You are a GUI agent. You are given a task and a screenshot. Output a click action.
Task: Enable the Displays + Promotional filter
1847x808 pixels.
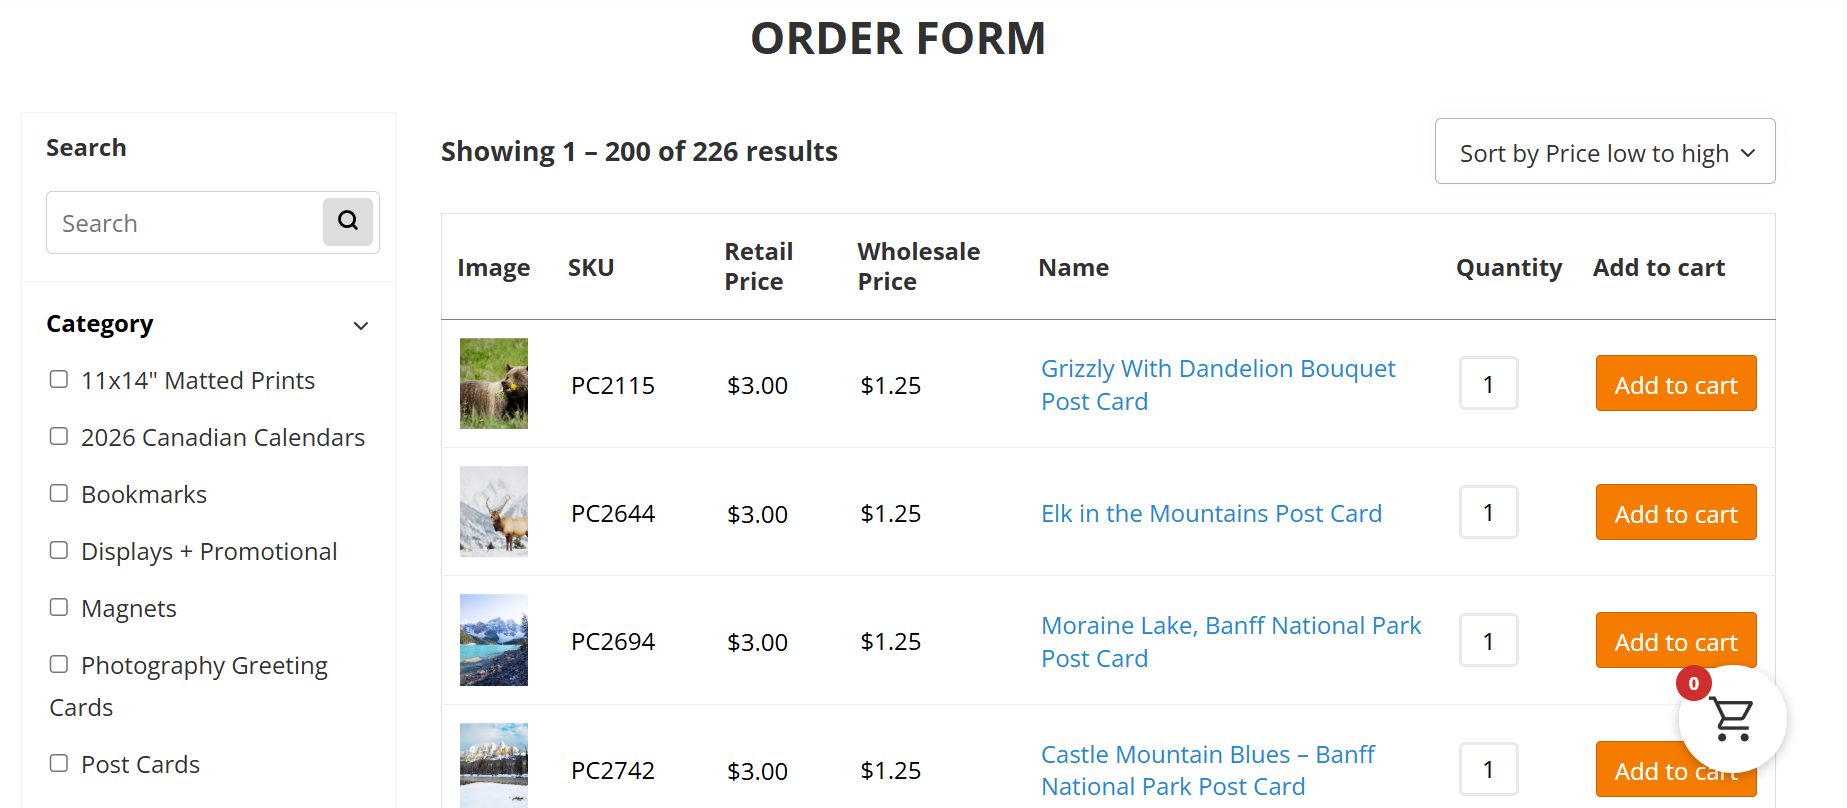59,549
